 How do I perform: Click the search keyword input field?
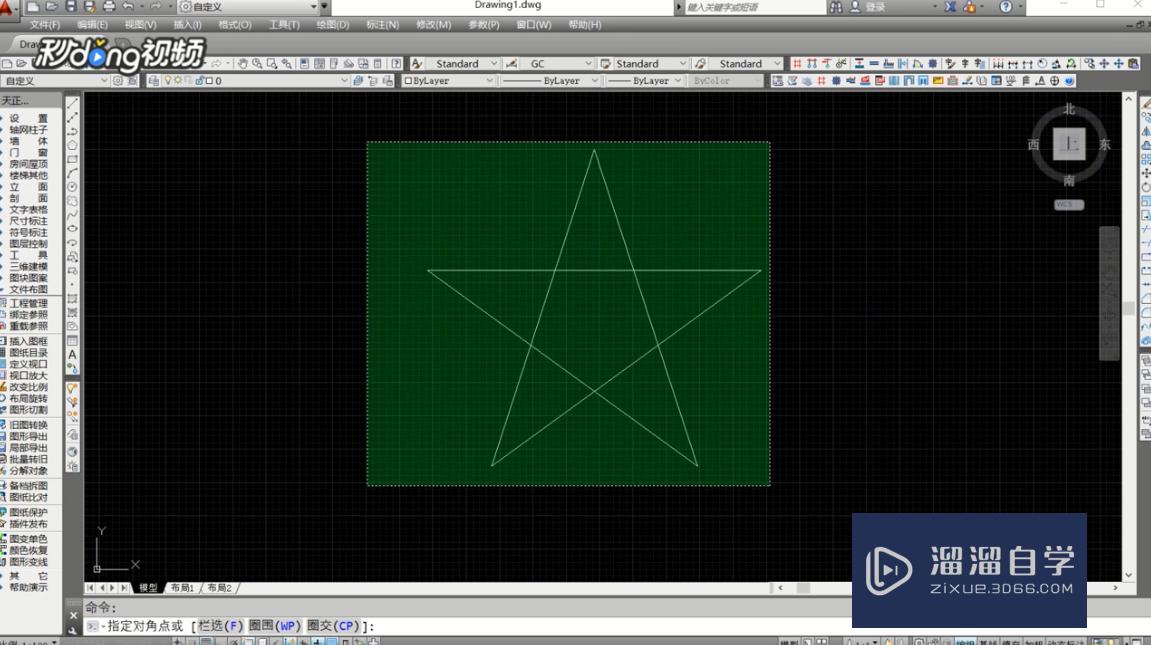(755, 7)
